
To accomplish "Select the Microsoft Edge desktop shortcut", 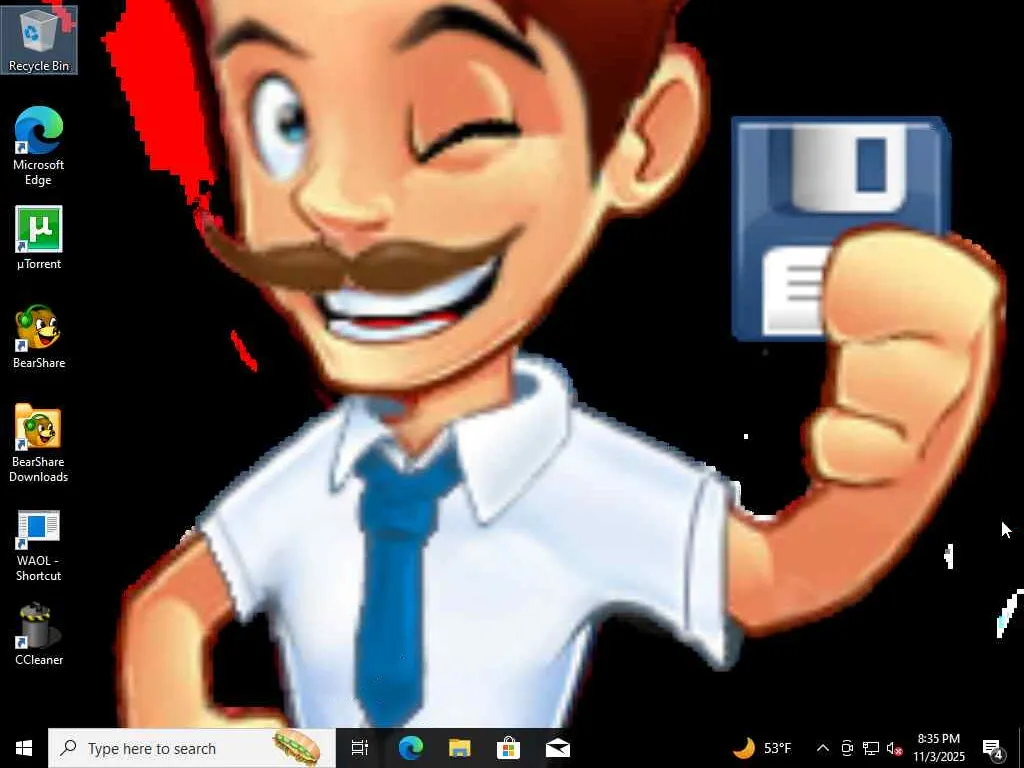I will pos(39,146).
